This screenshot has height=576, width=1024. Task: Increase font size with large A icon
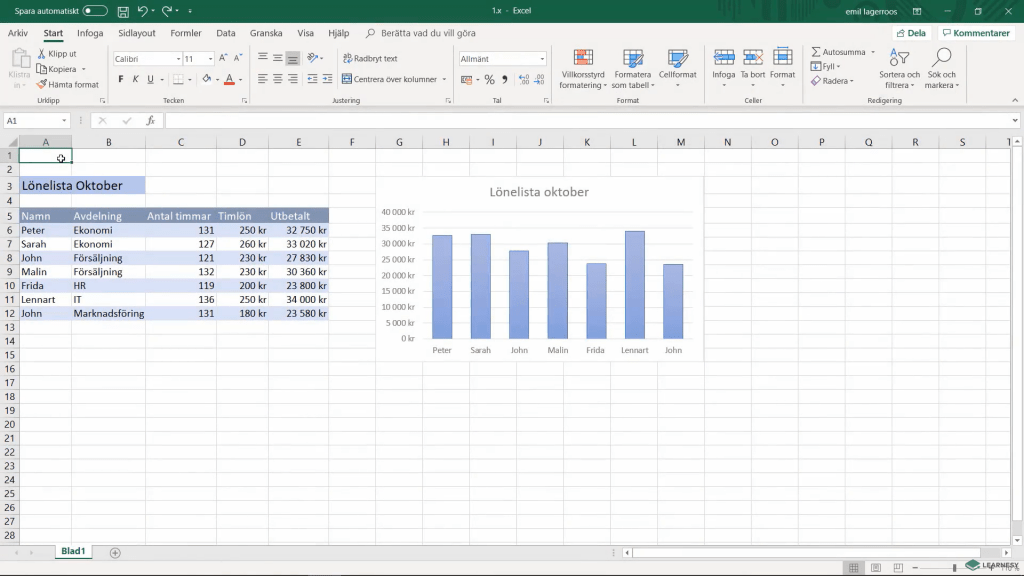pos(223,58)
